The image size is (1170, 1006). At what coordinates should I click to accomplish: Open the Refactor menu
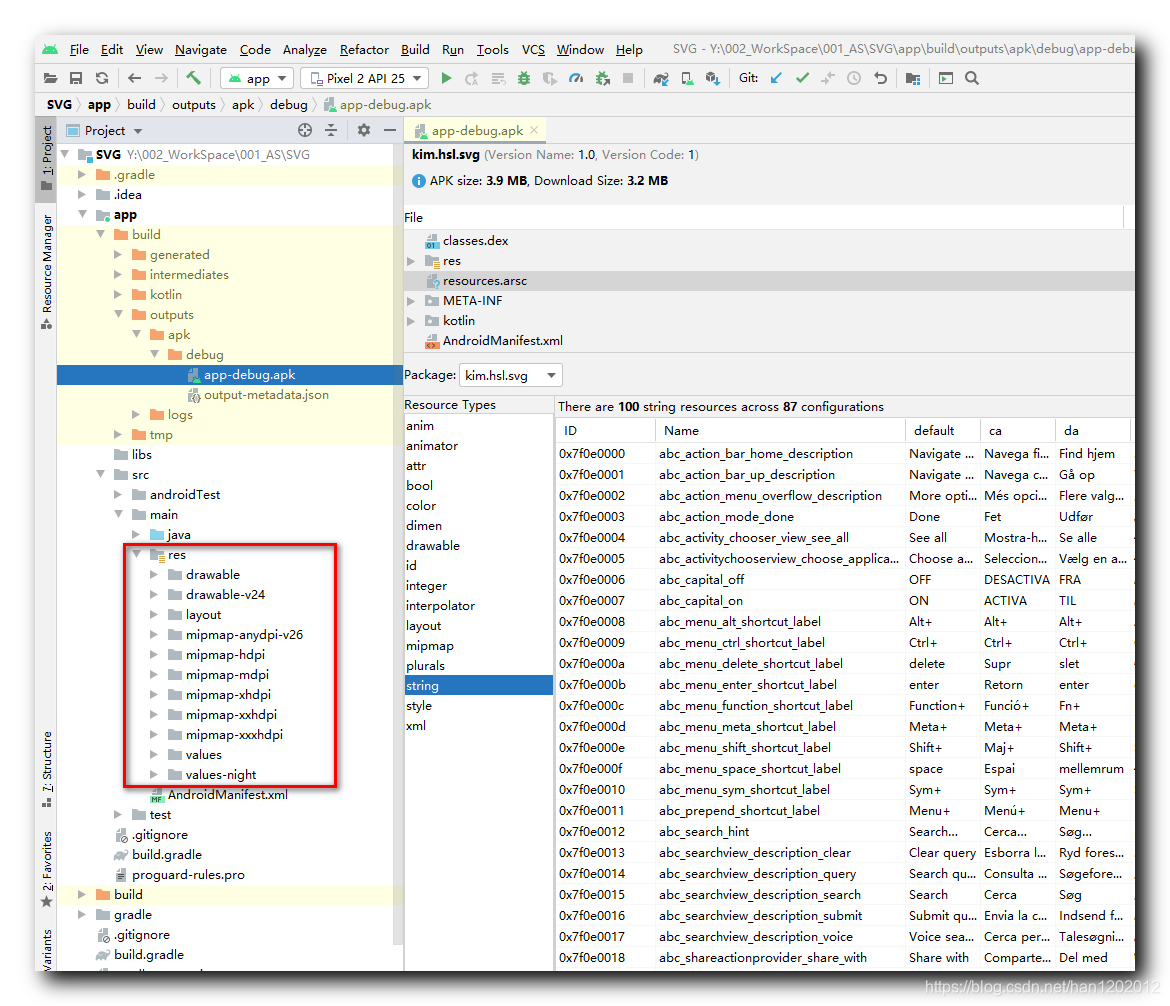pos(364,50)
